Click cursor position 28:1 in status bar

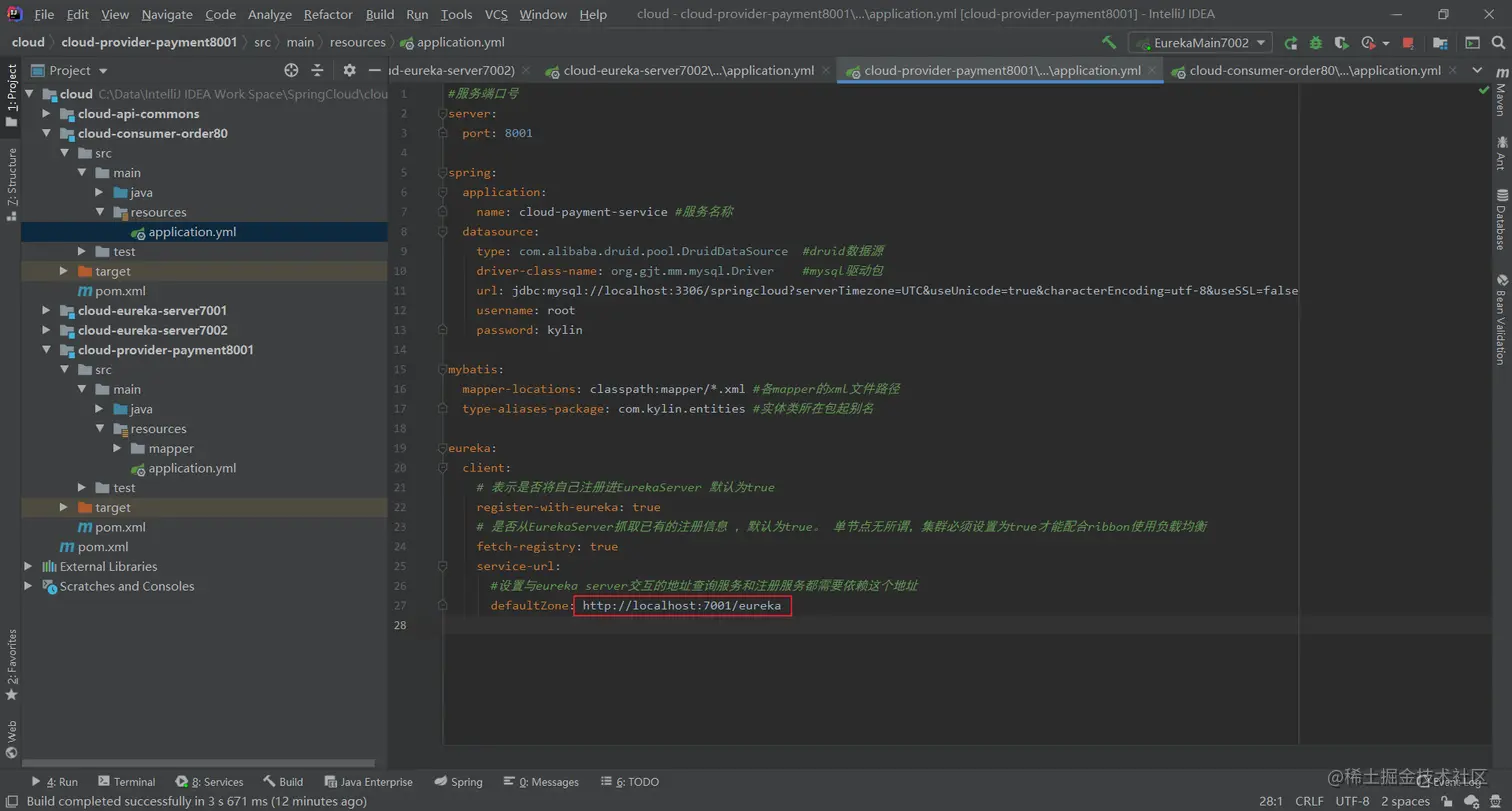[x=1271, y=801]
